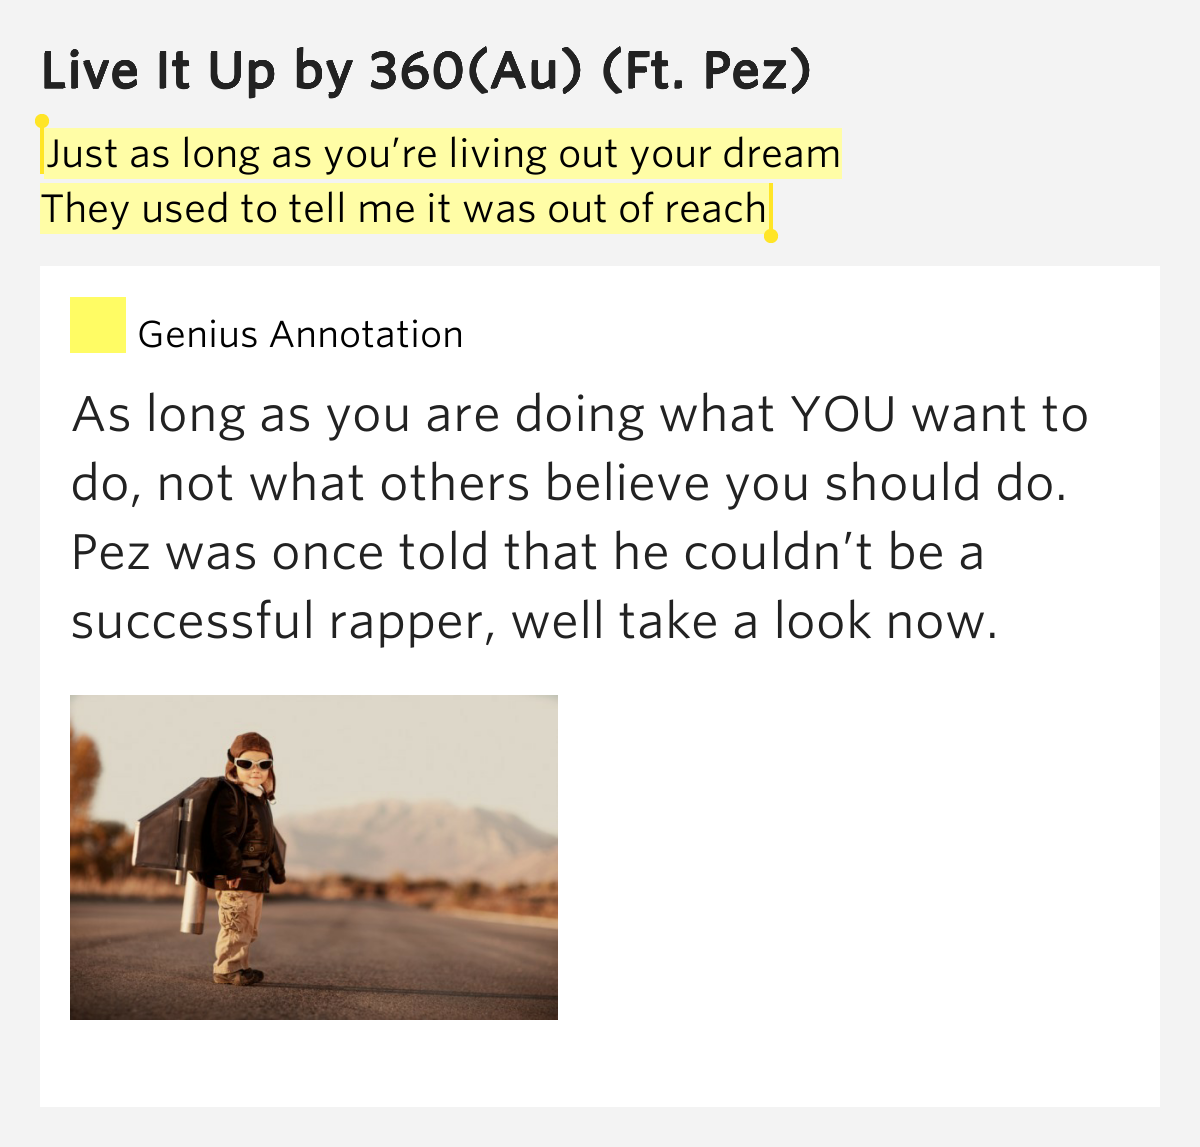The image size is (1200, 1147).
Task: Click 'successful rapper' in annotation text
Action: [282, 621]
